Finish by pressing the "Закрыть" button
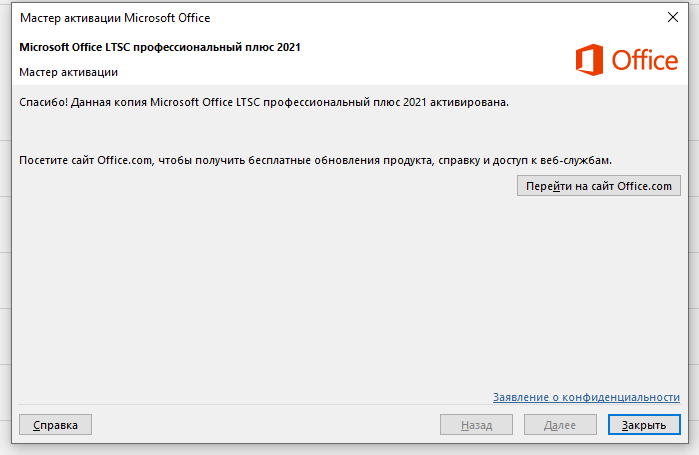Image resolution: width=699 pixels, height=455 pixels. pyautogui.click(x=644, y=425)
